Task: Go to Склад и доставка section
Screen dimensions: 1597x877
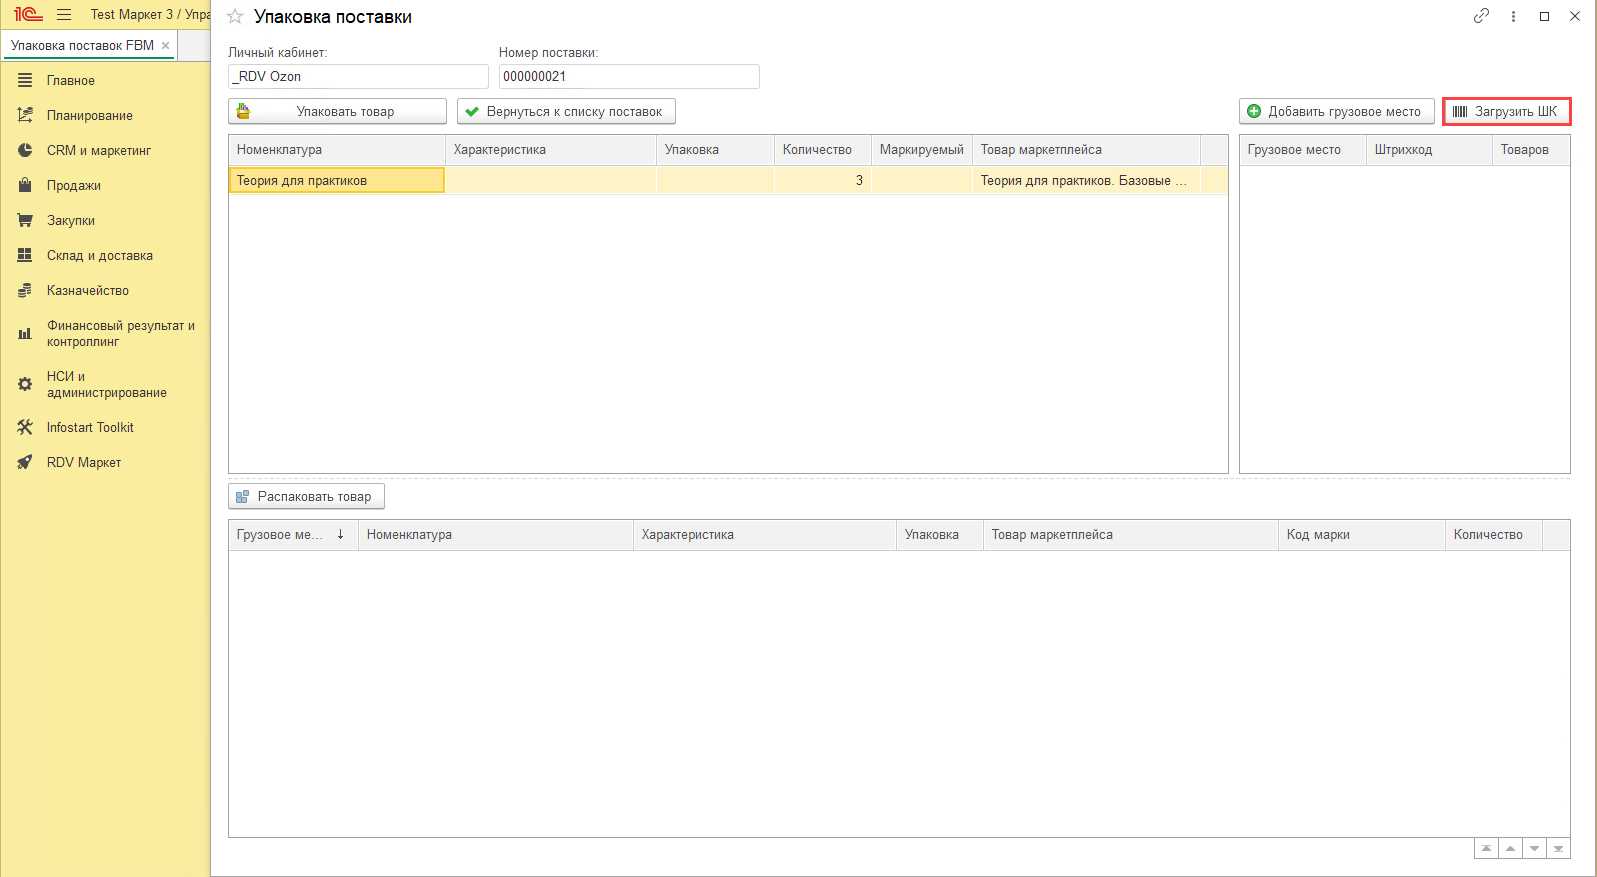Action: click(x=100, y=256)
